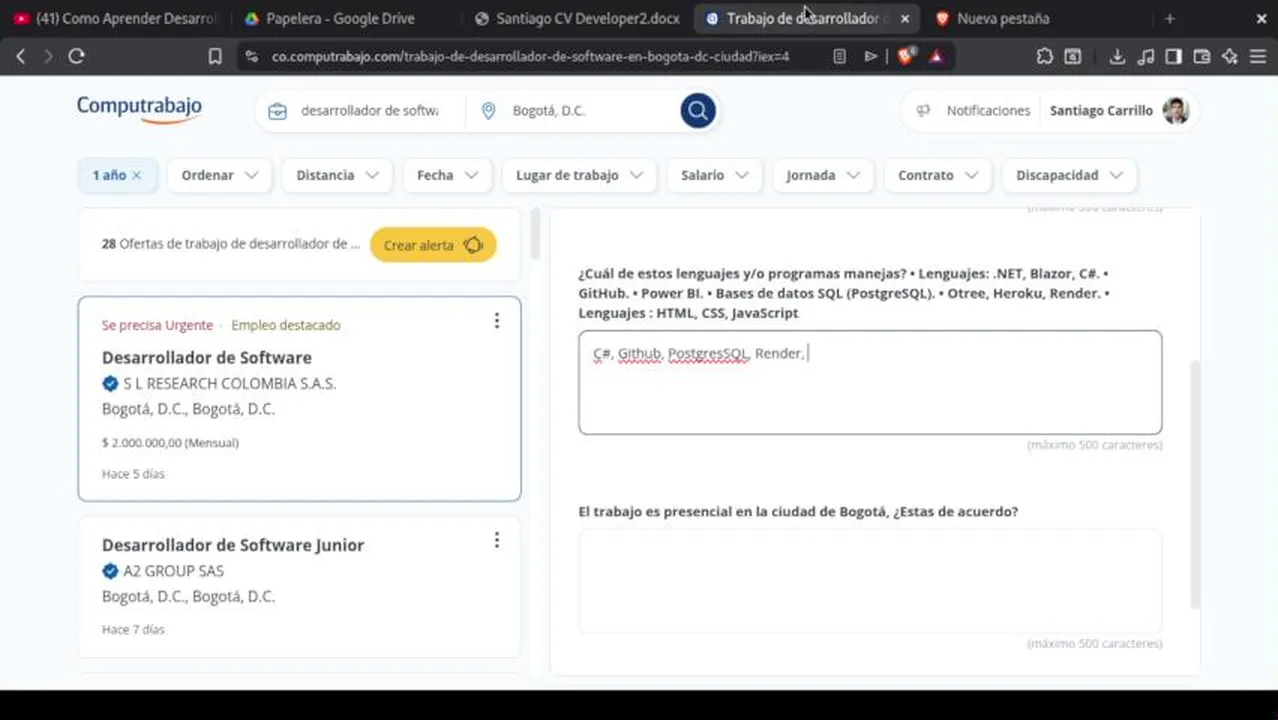Open the Fecha filter dropdown
Screen dimensions: 1278x720
pos(447,175)
